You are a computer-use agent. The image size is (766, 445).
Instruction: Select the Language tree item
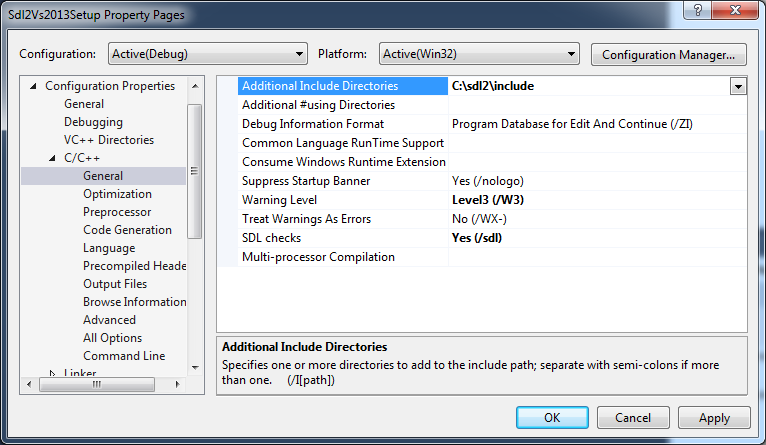pos(109,248)
